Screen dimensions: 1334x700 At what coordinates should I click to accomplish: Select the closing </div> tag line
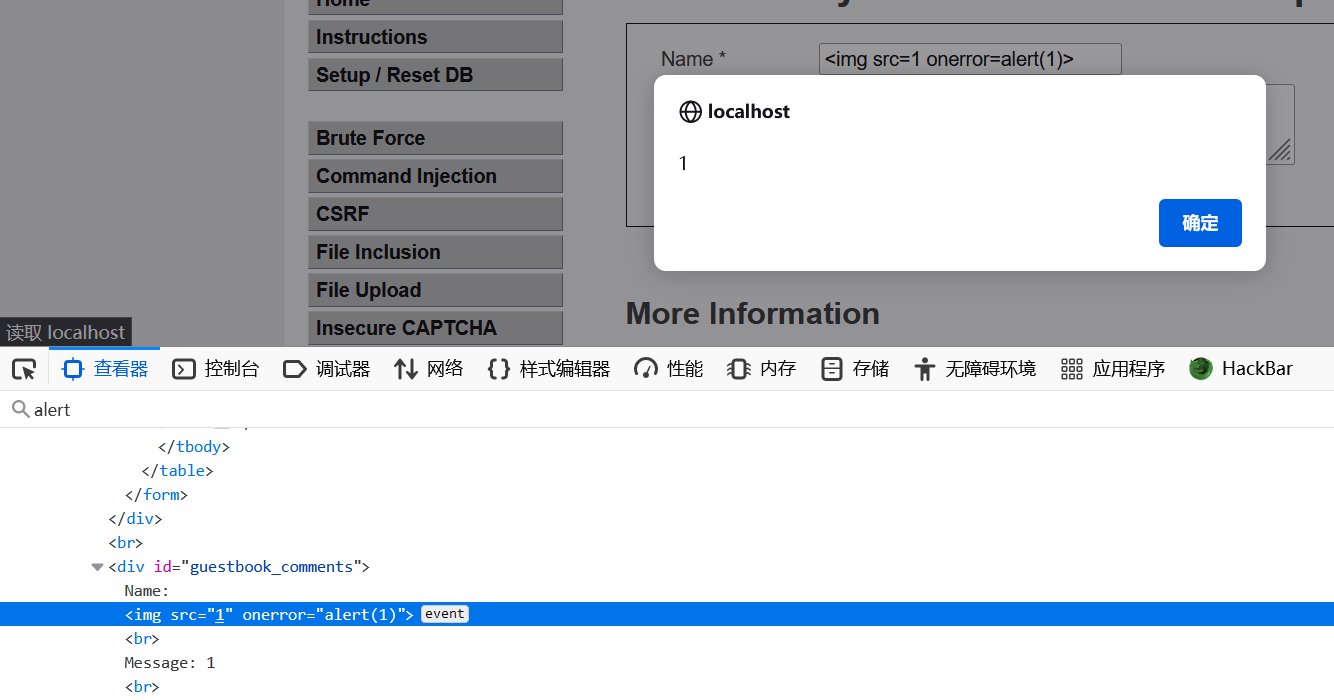135,519
